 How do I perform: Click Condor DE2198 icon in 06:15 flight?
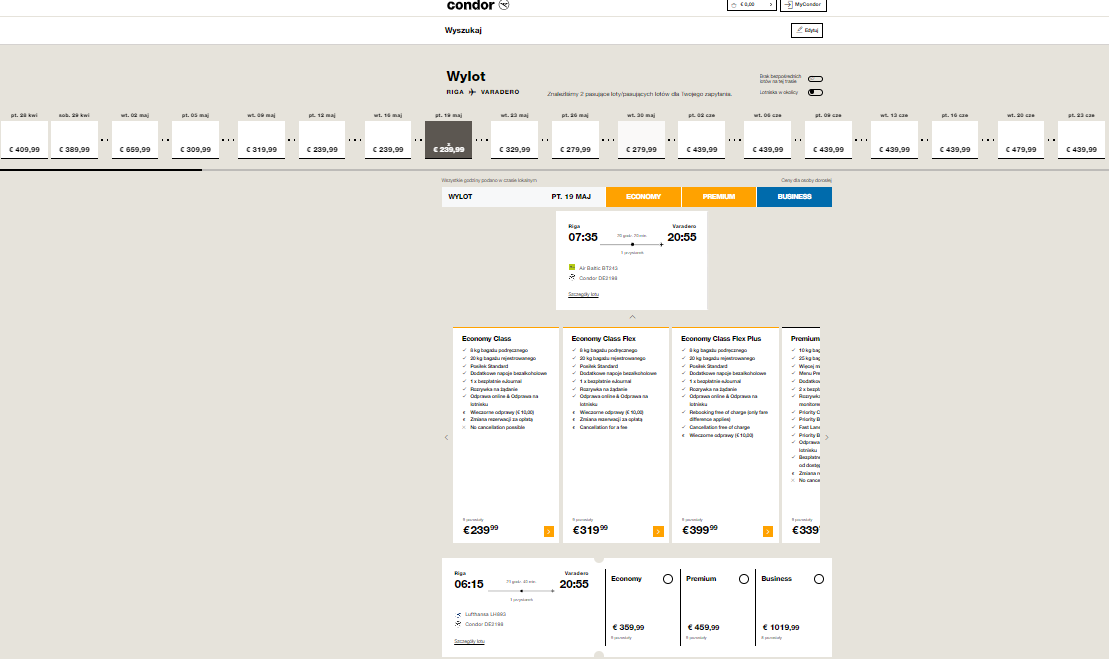(458, 624)
